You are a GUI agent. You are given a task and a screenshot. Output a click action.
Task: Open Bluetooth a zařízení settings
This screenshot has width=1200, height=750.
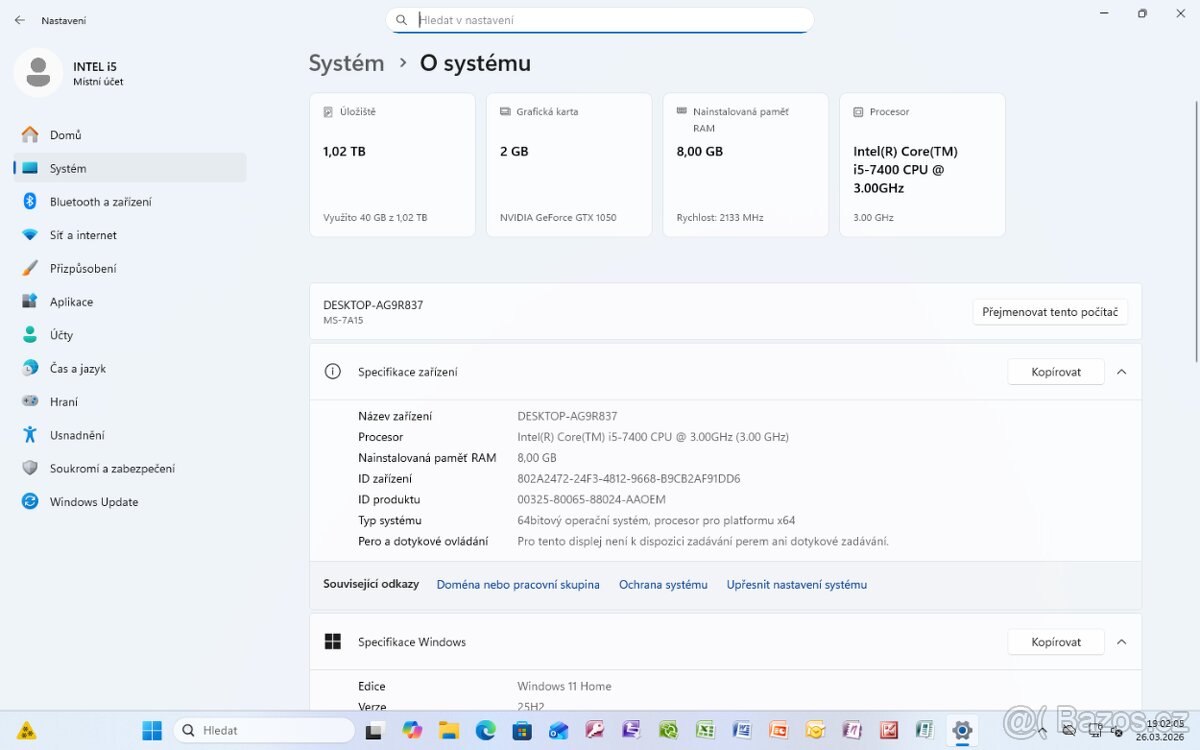(x=100, y=202)
